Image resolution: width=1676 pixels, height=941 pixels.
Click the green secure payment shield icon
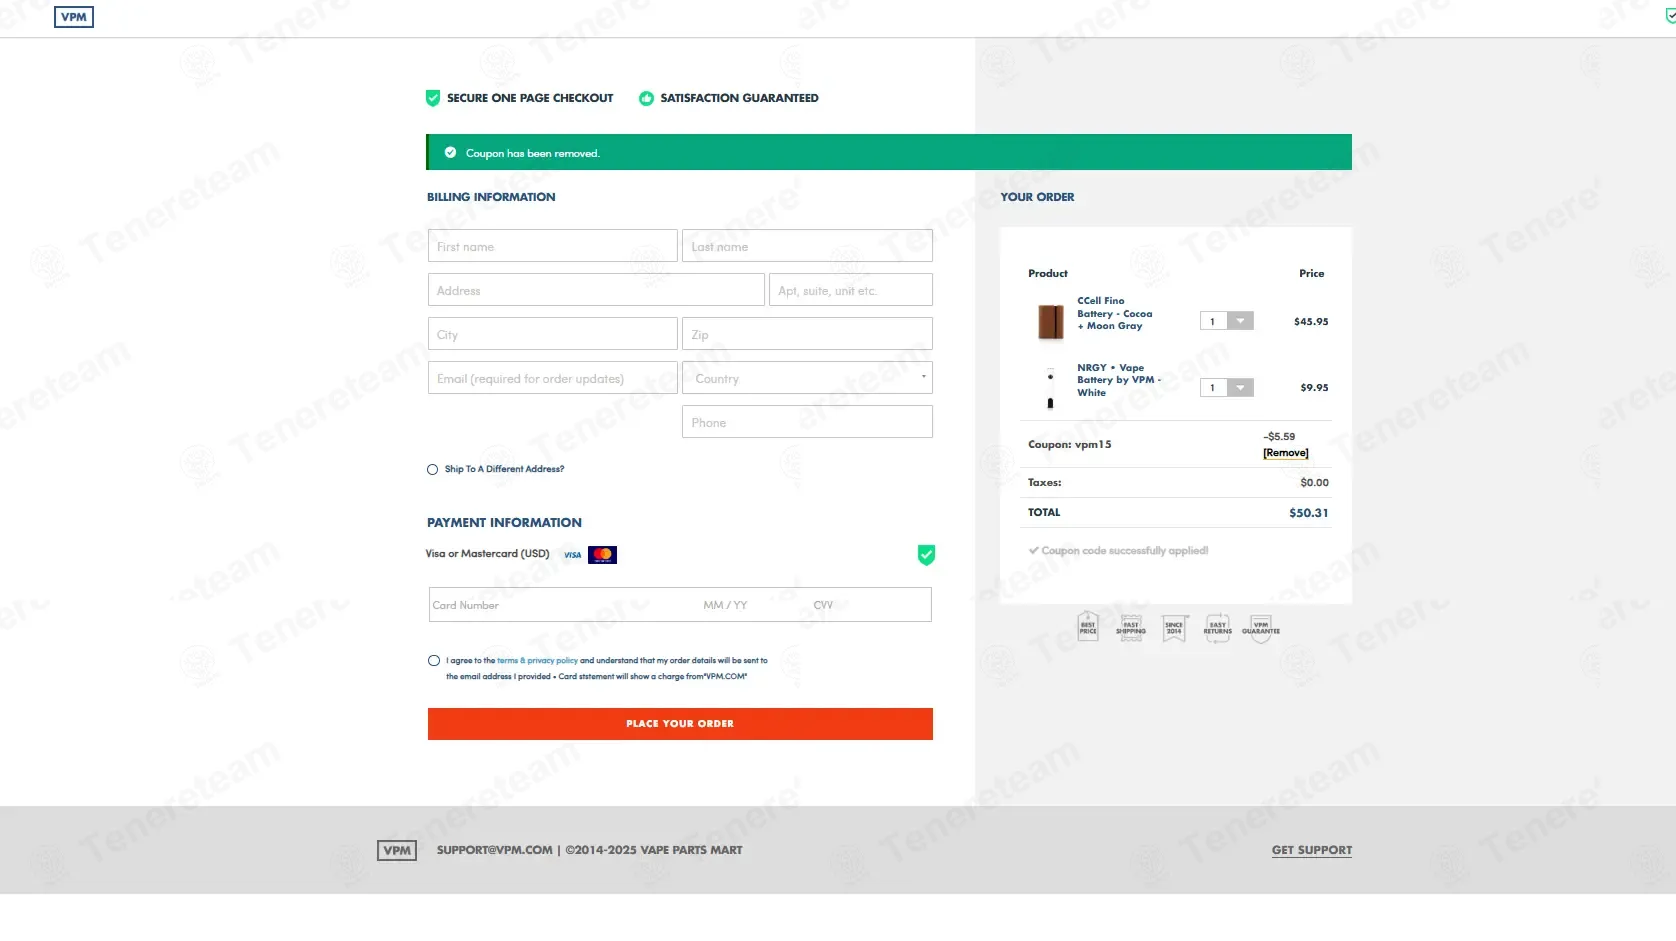[x=926, y=555]
